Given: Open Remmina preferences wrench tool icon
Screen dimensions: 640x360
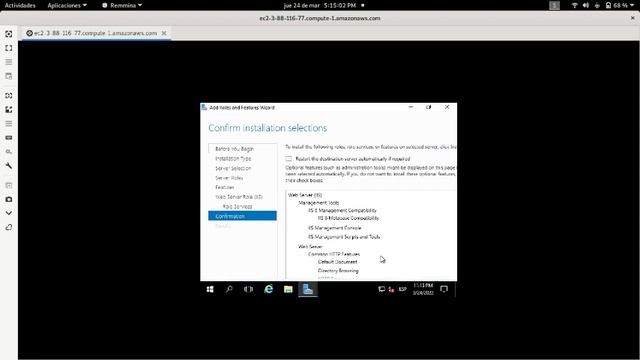Looking at the screenshot, I should coord(9,166).
